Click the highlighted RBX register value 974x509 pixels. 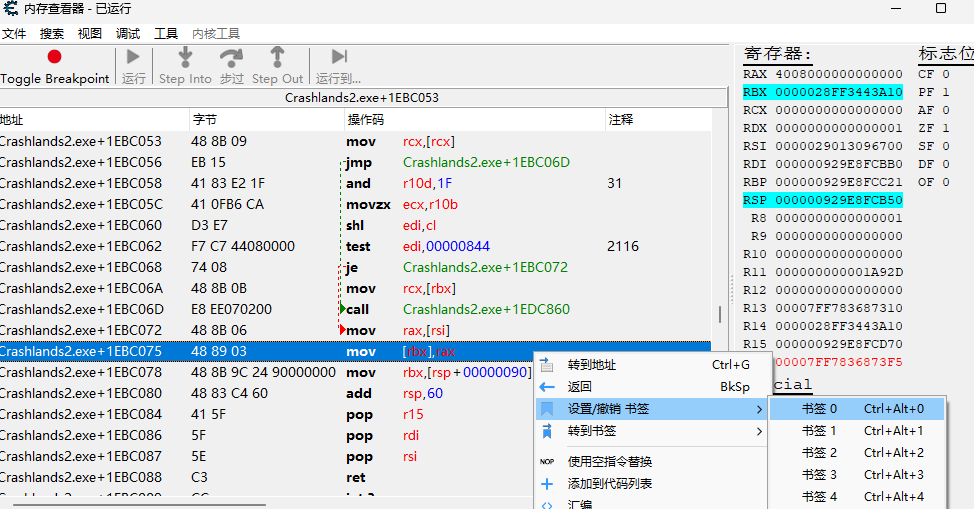click(x=839, y=92)
